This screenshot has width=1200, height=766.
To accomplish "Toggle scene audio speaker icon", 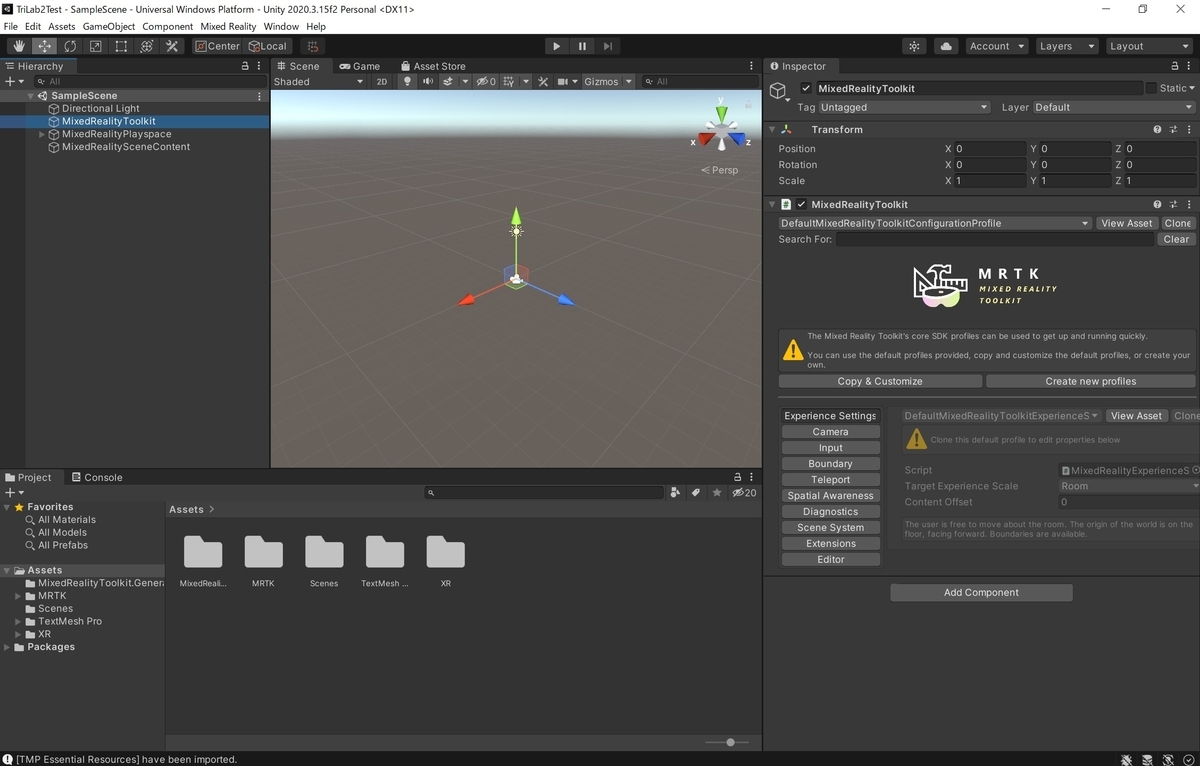I will point(428,82).
